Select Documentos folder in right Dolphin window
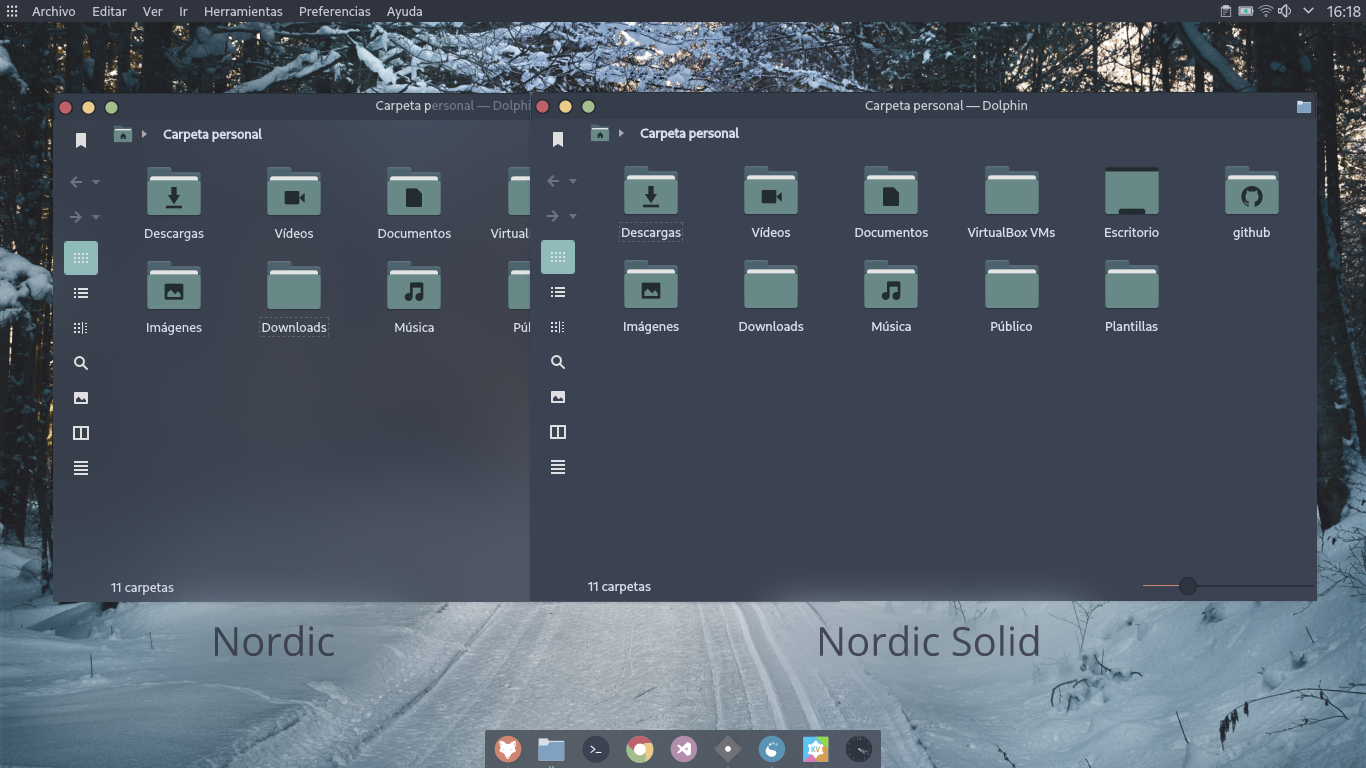The width and height of the screenshot is (1366, 768). [891, 204]
